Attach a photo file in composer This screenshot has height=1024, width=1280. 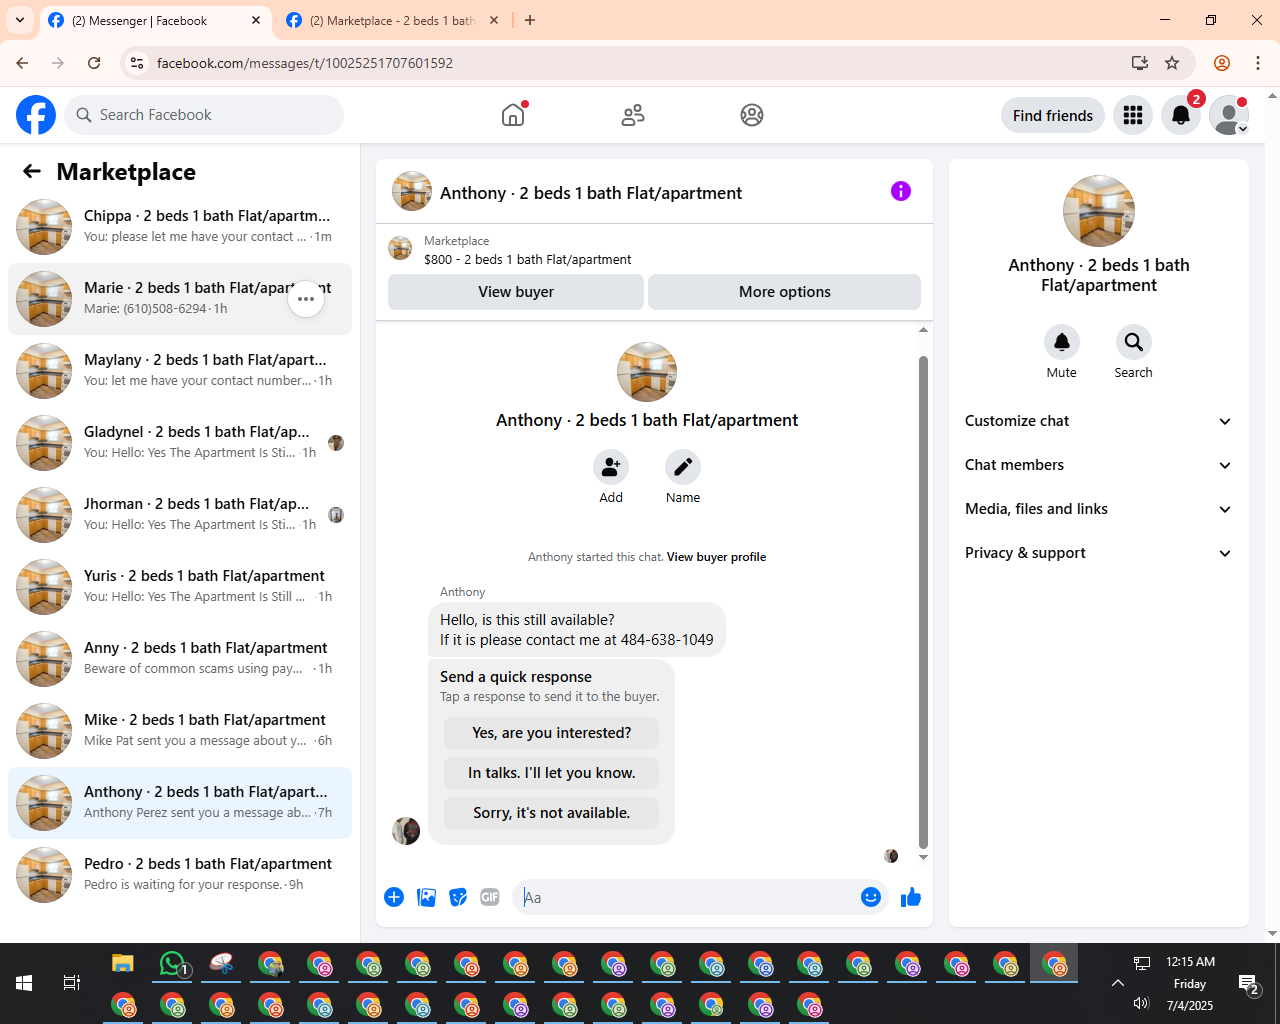click(x=426, y=897)
